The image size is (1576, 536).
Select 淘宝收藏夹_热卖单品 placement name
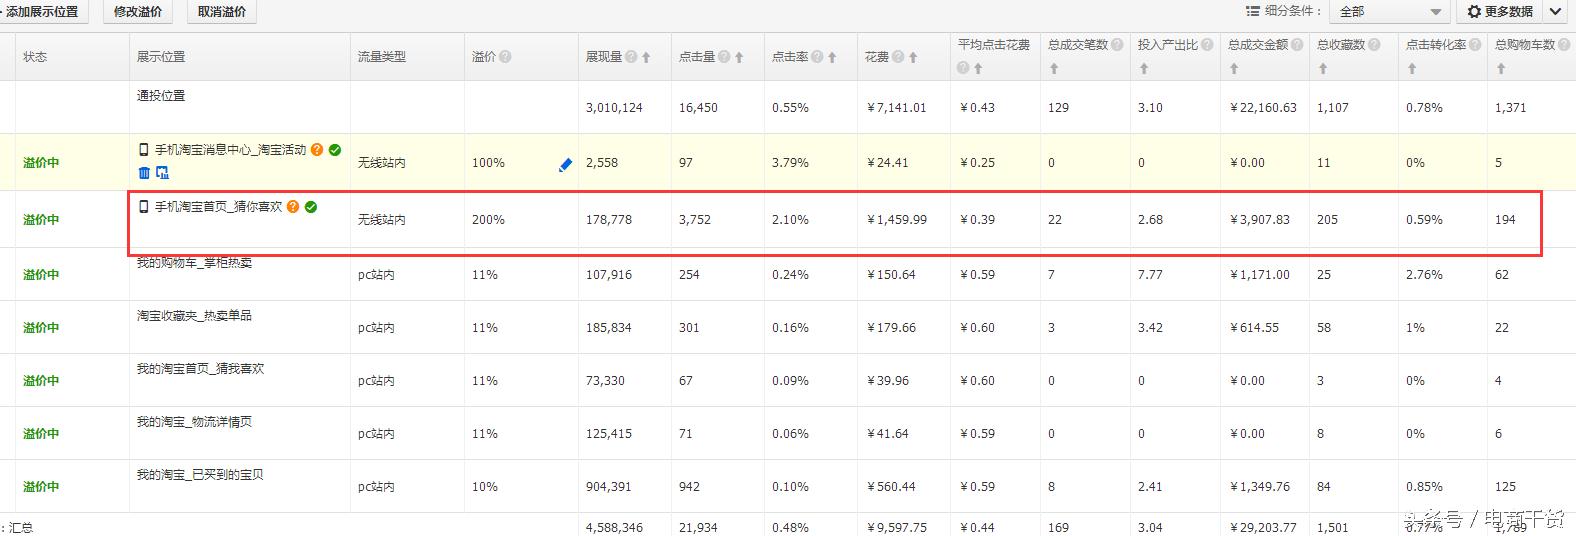click(x=194, y=316)
